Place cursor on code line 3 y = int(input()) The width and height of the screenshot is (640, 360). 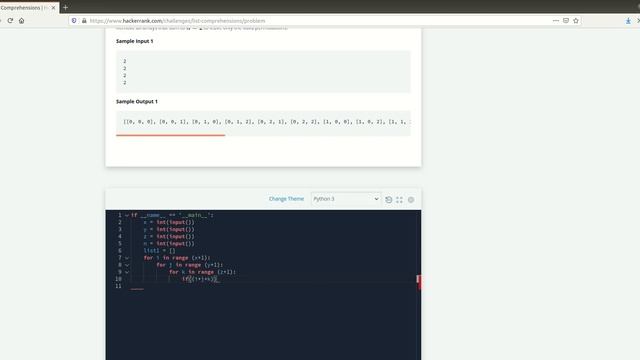[x=169, y=229]
